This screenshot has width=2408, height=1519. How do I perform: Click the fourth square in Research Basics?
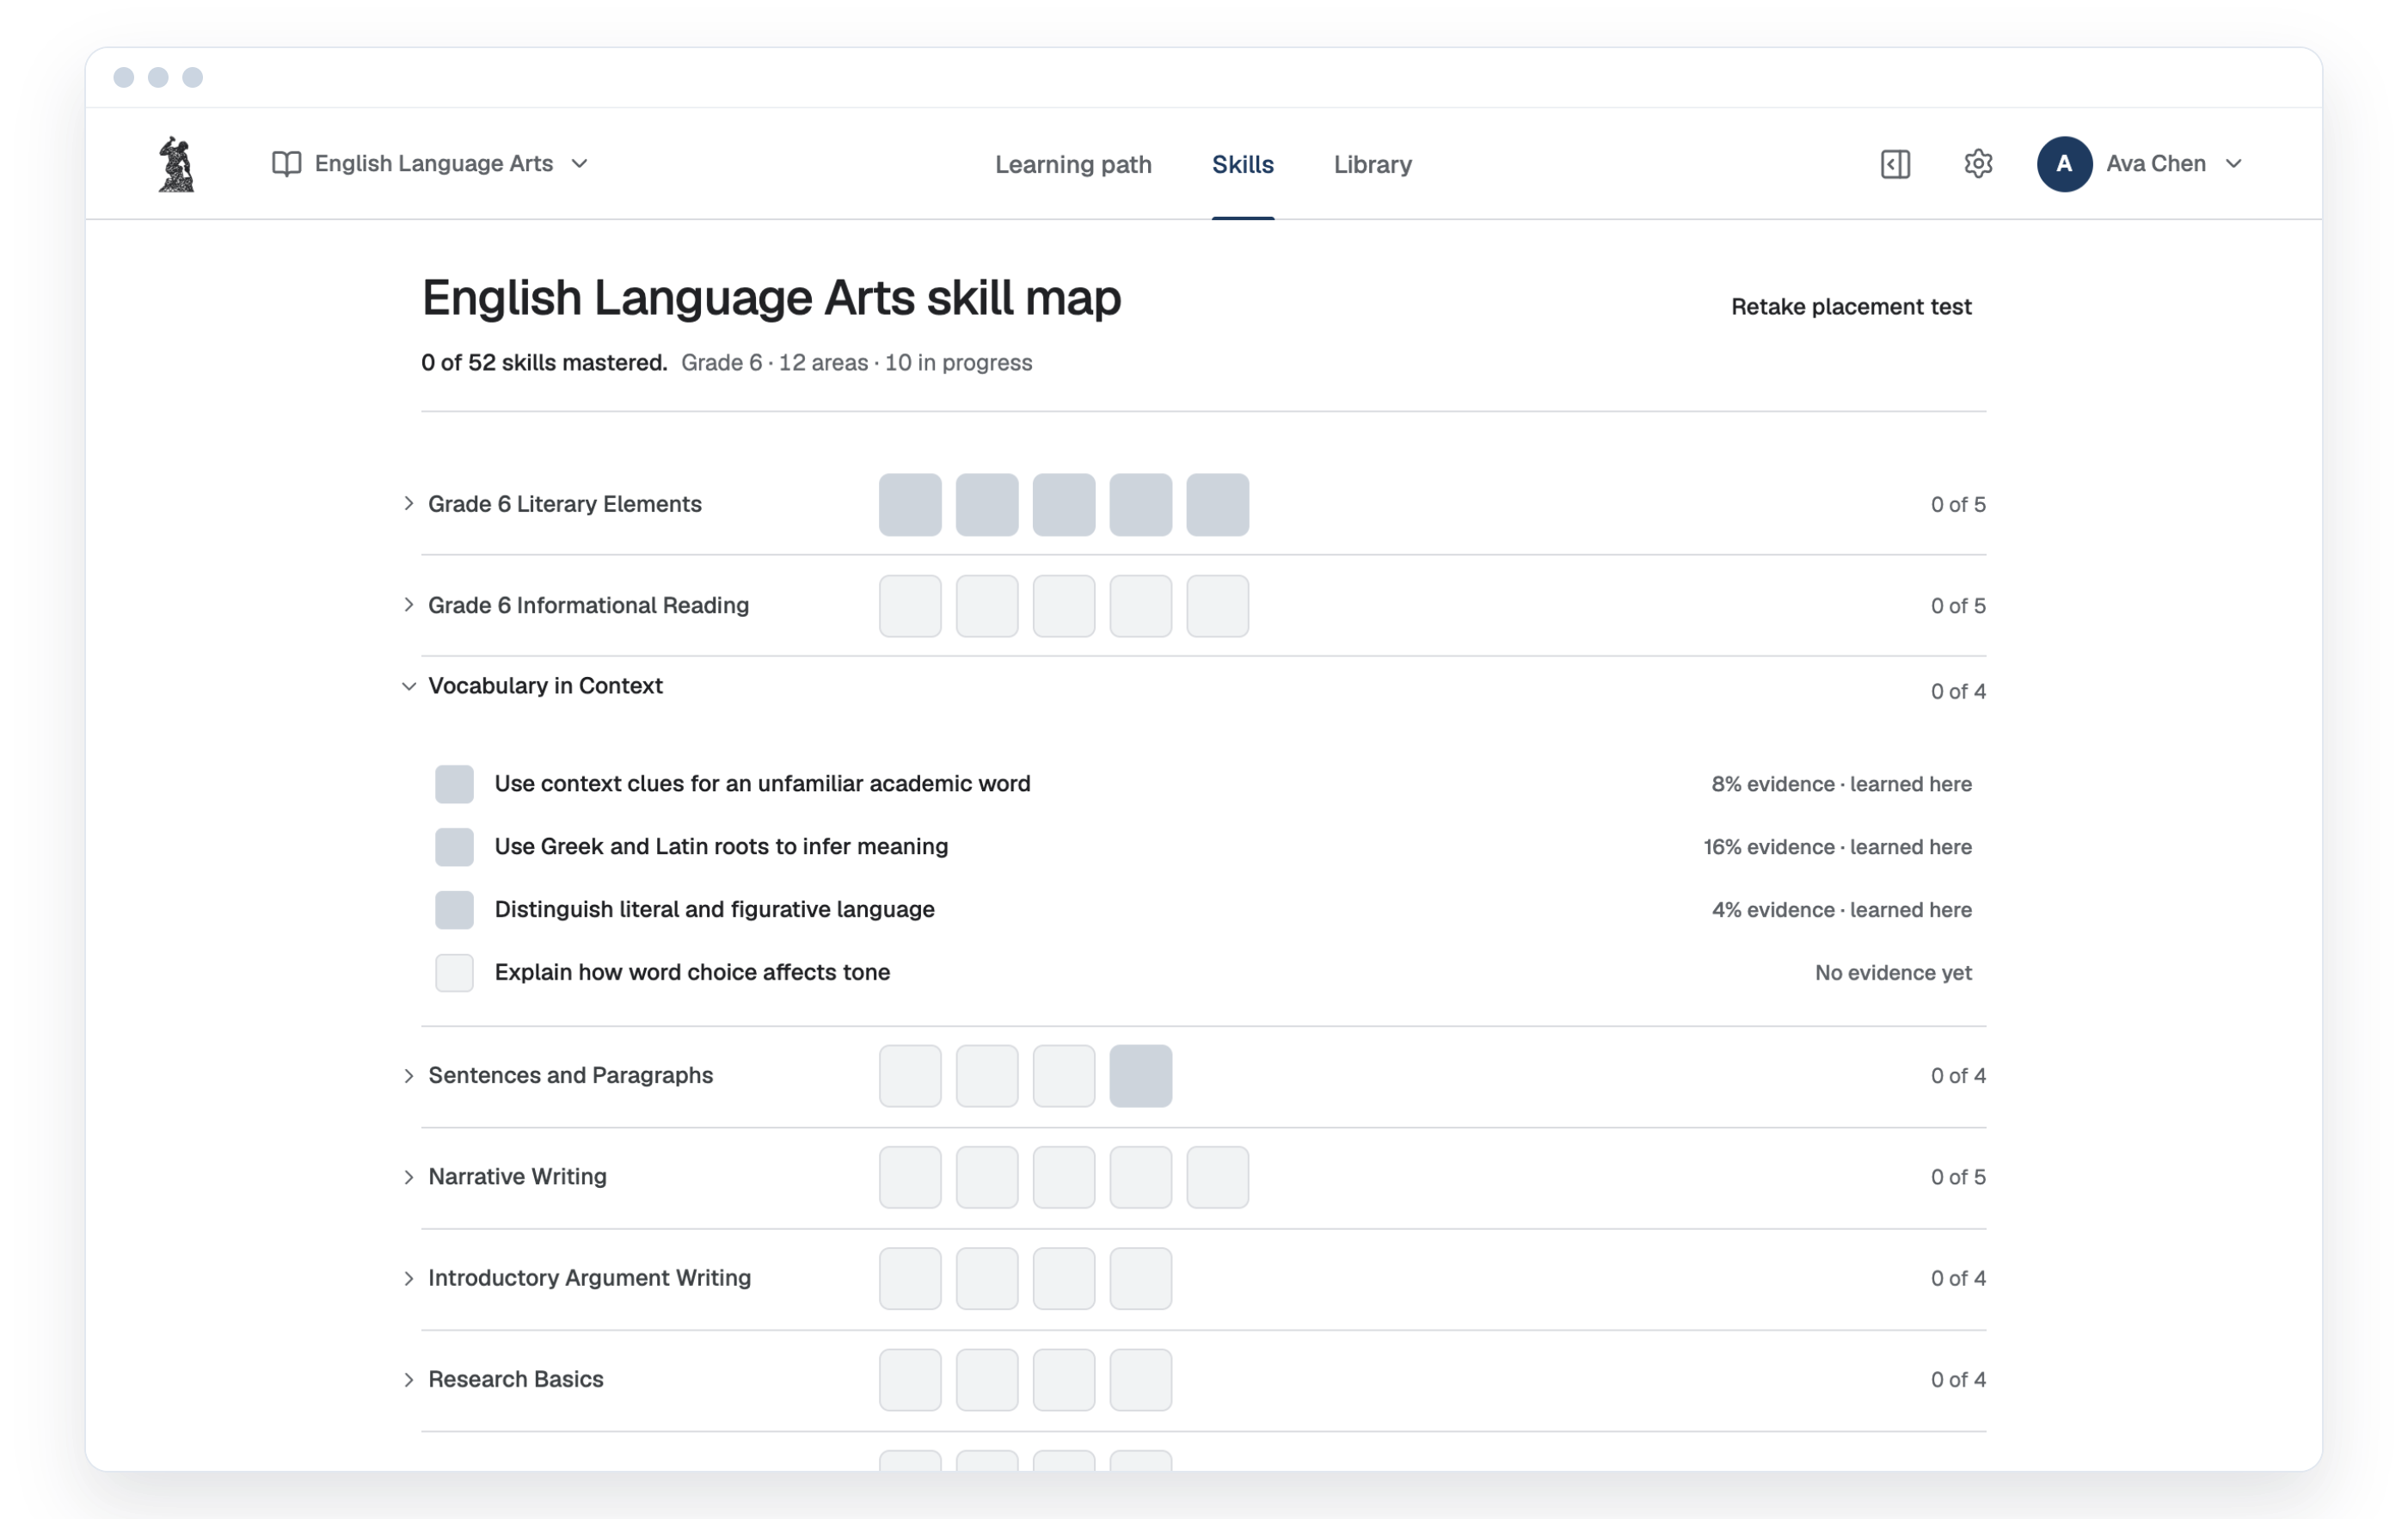(1140, 1380)
